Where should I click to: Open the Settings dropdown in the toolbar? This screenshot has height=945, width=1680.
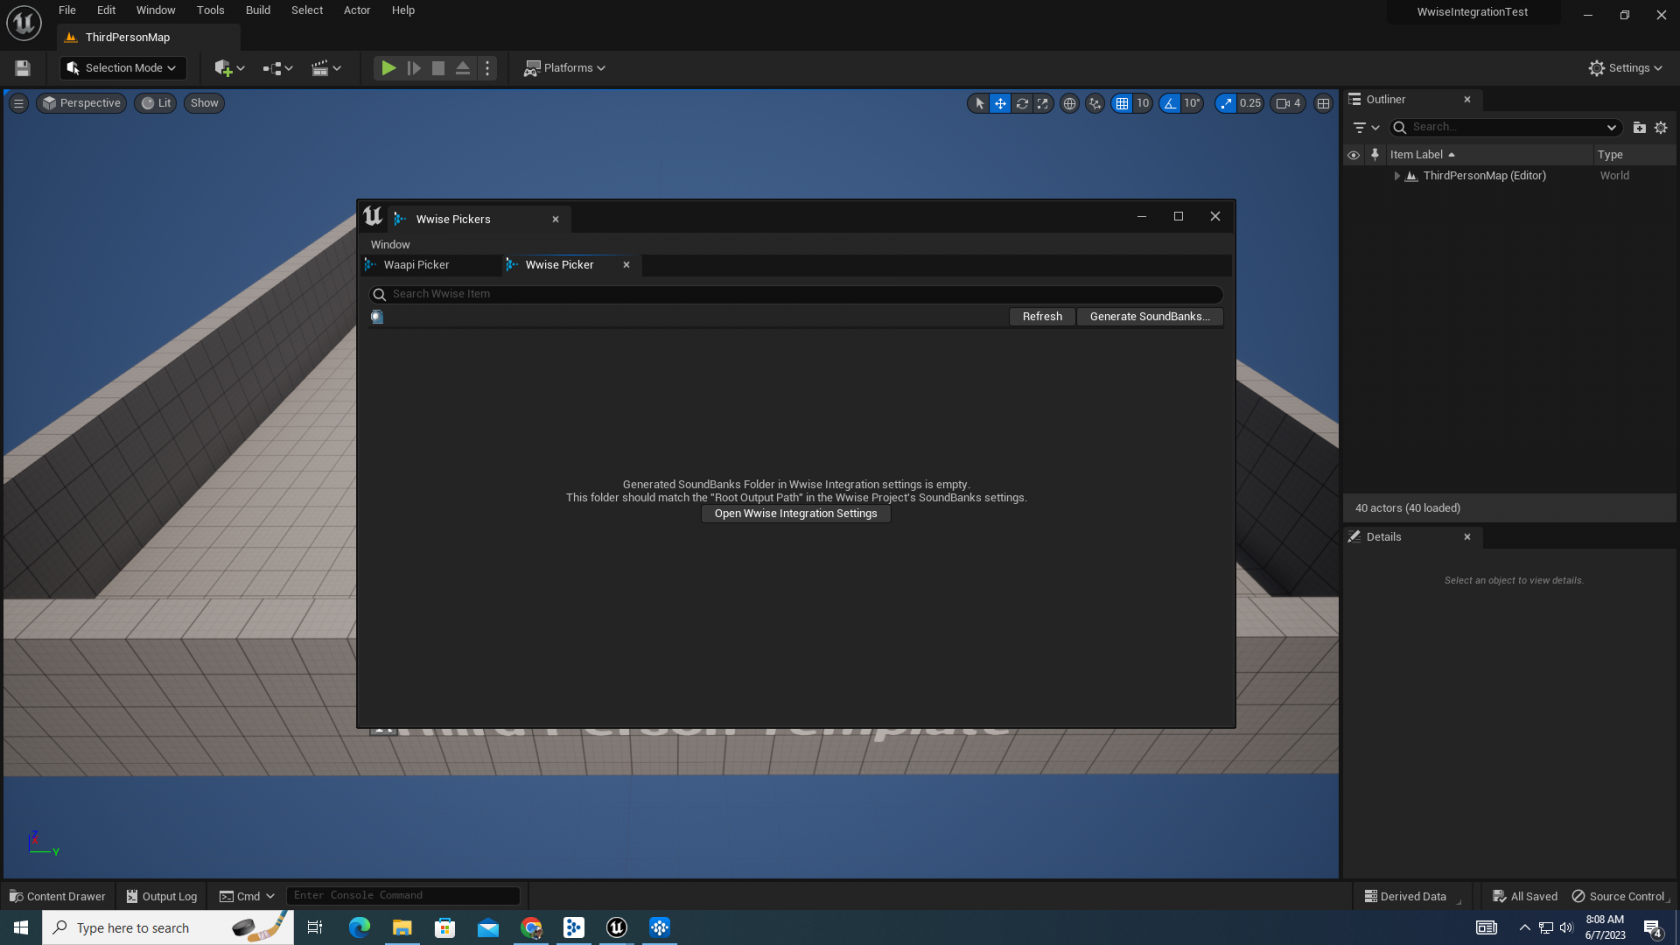point(1625,68)
